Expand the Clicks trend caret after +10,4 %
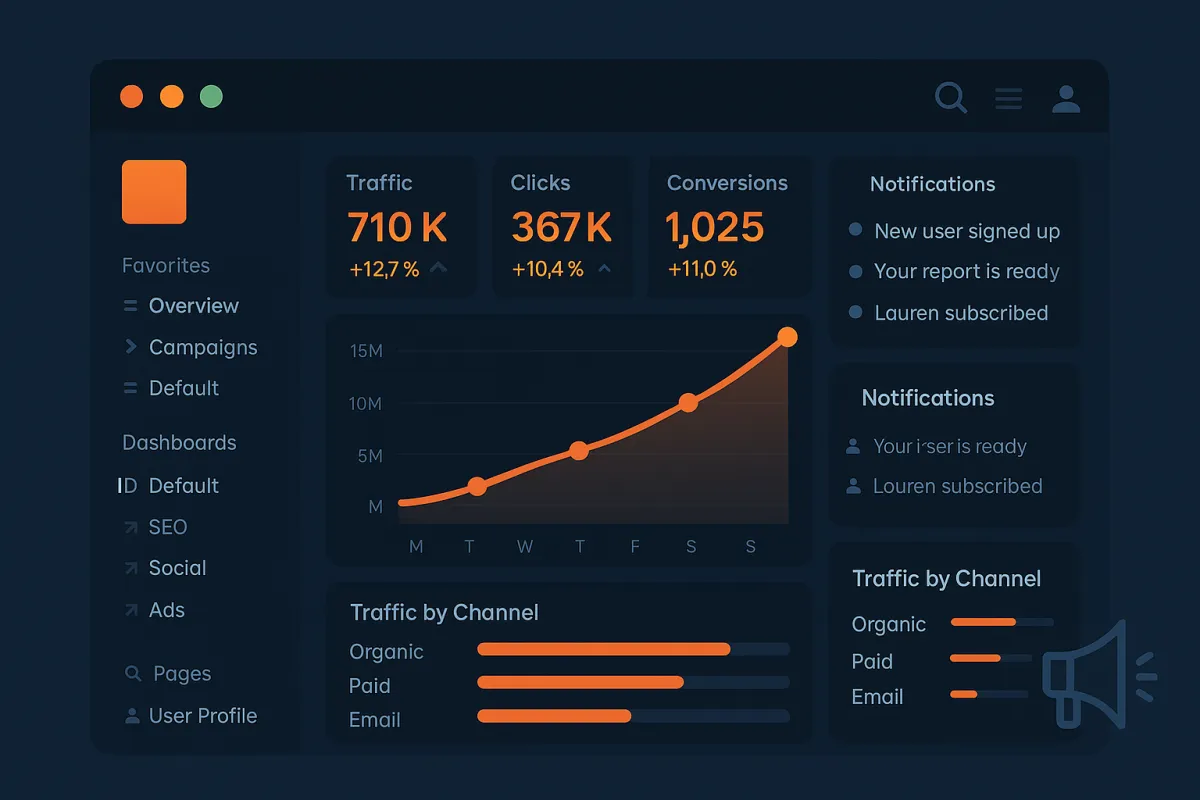Image resolution: width=1200 pixels, height=800 pixels. point(603,268)
